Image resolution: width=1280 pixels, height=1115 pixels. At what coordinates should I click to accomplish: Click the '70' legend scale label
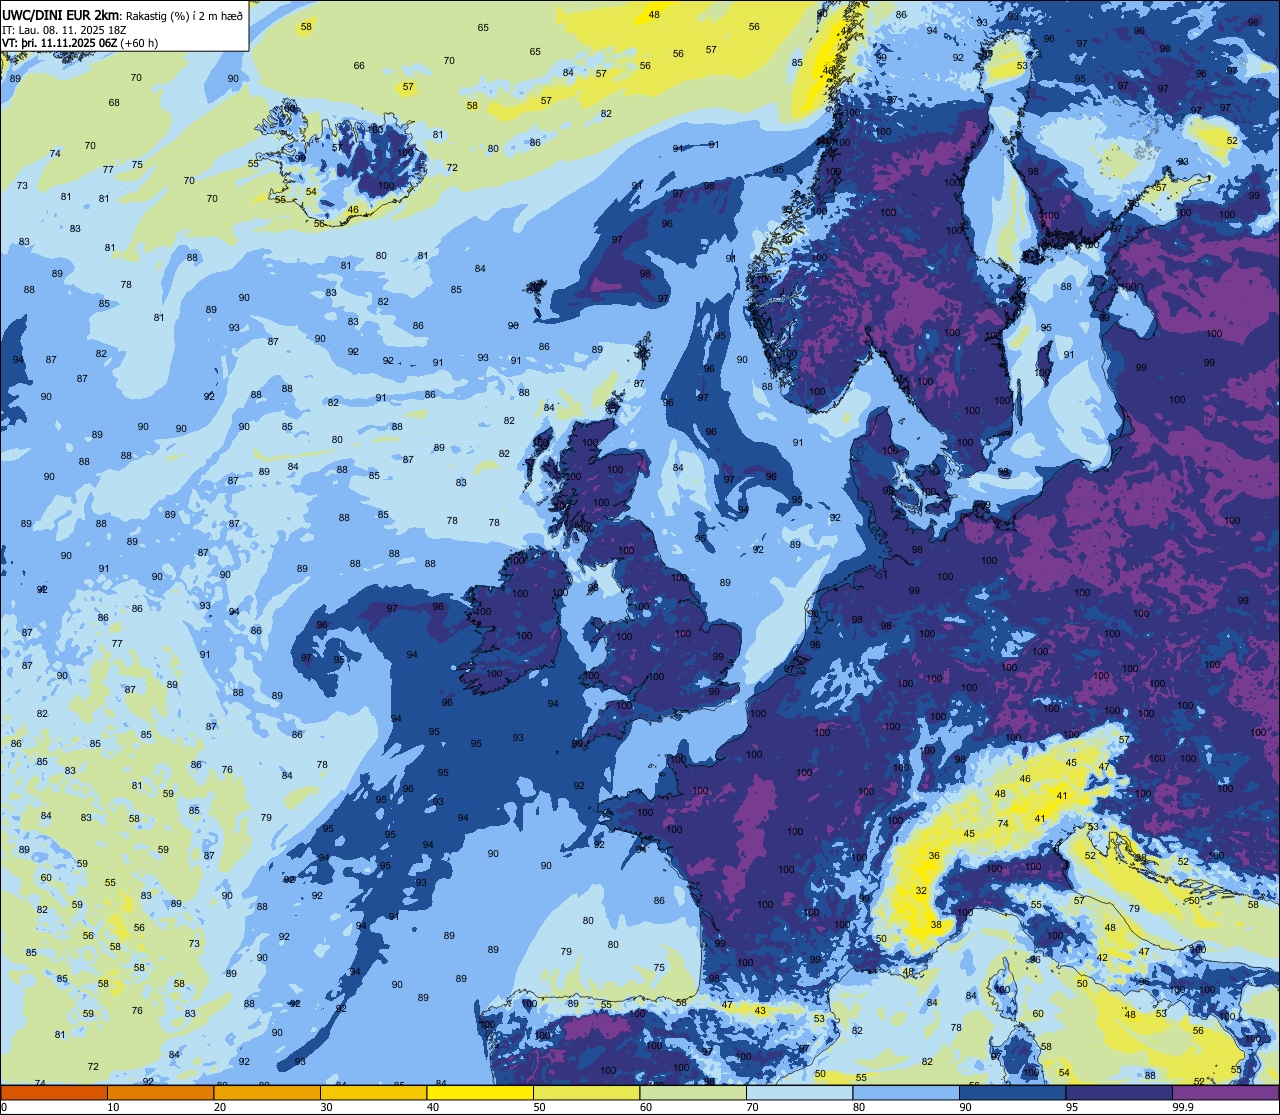click(x=752, y=1107)
